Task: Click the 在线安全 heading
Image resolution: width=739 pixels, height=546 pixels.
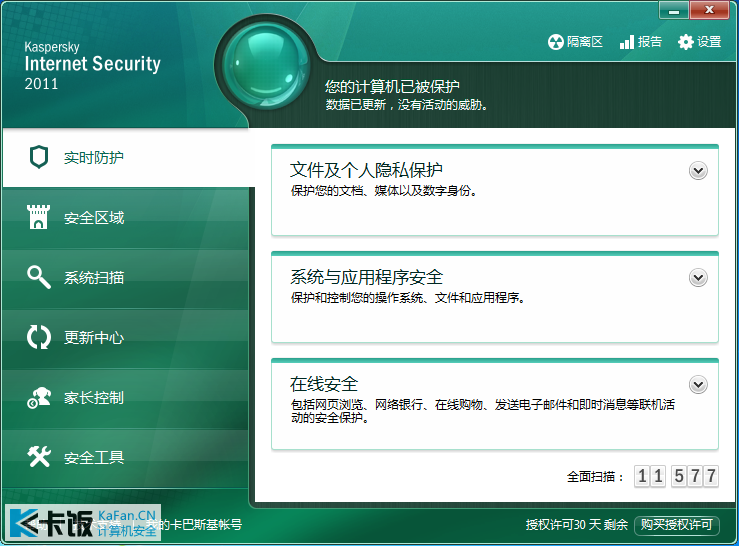Action: click(324, 384)
